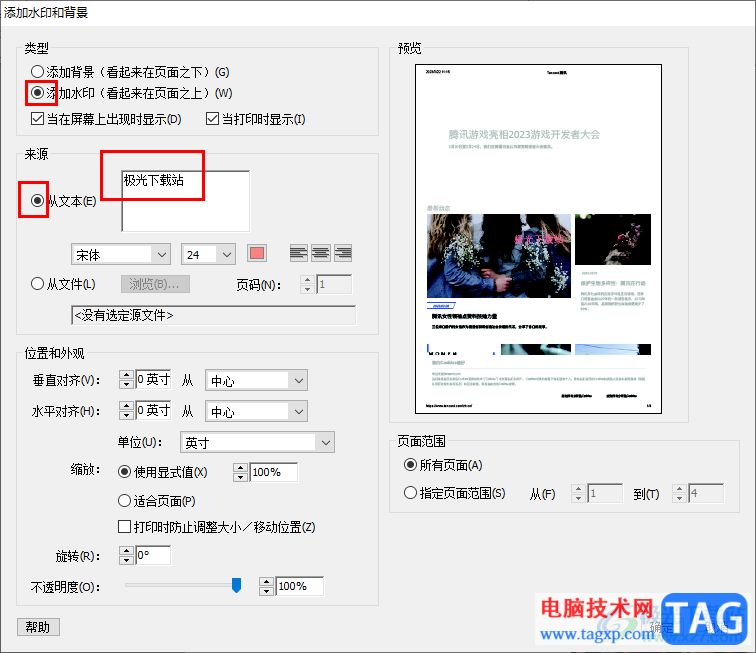Increase scale percentage with up arrow

(241, 467)
